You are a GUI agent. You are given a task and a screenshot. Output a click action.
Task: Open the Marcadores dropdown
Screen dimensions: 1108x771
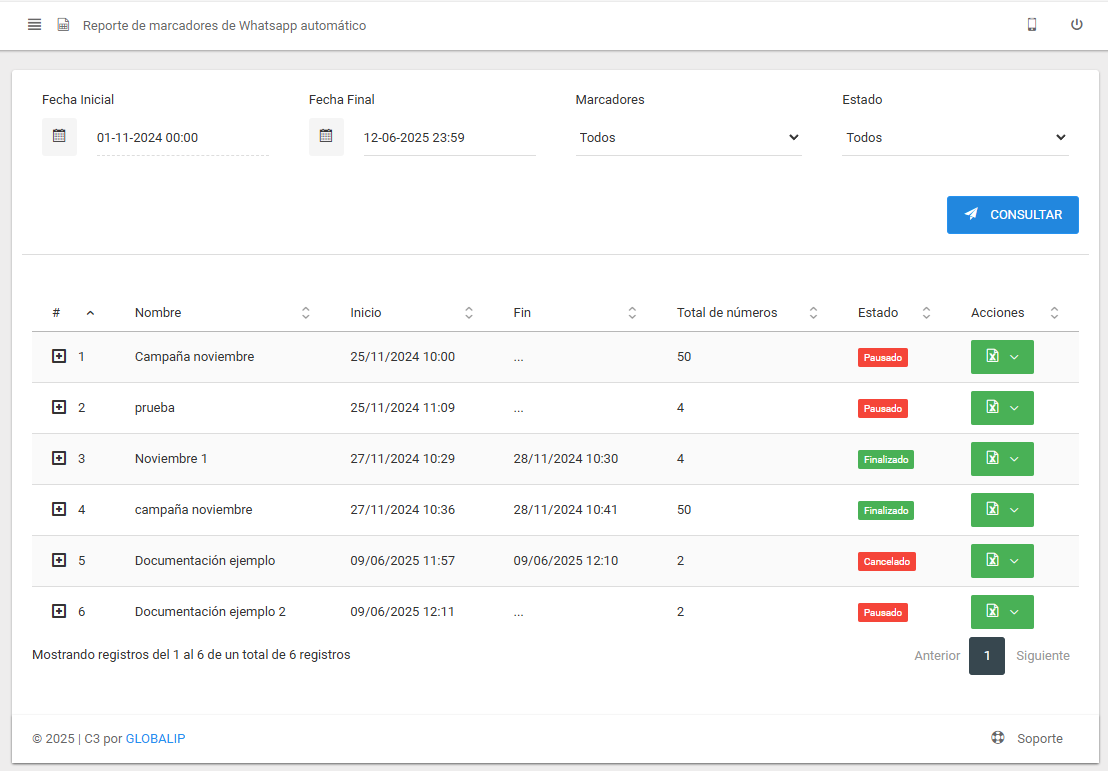pos(688,138)
